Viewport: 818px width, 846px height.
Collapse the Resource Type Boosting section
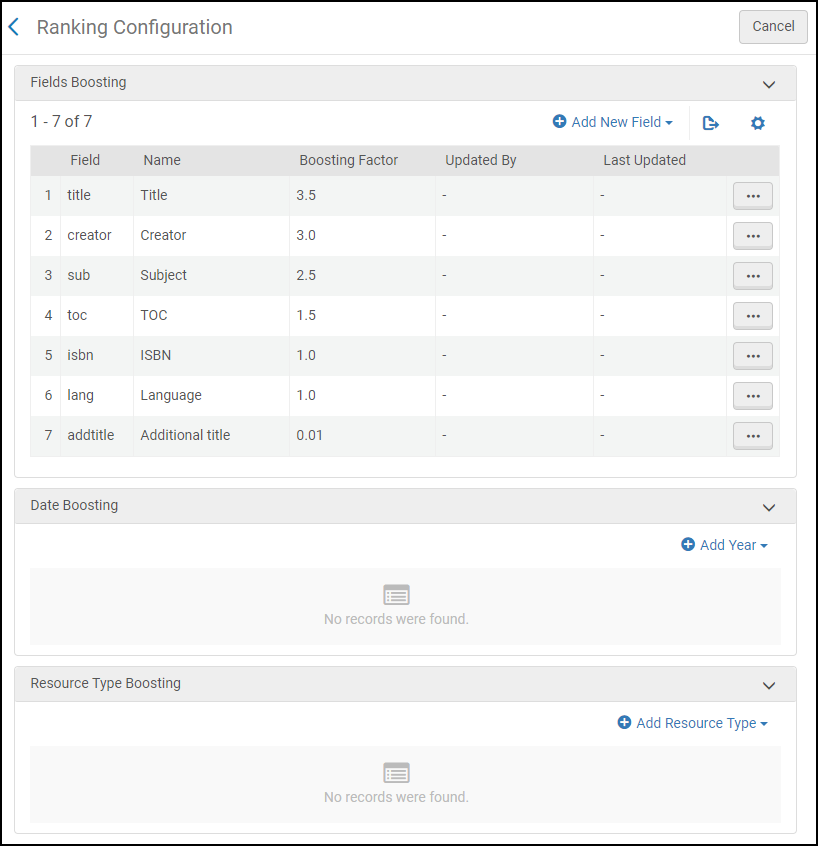click(x=769, y=686)
